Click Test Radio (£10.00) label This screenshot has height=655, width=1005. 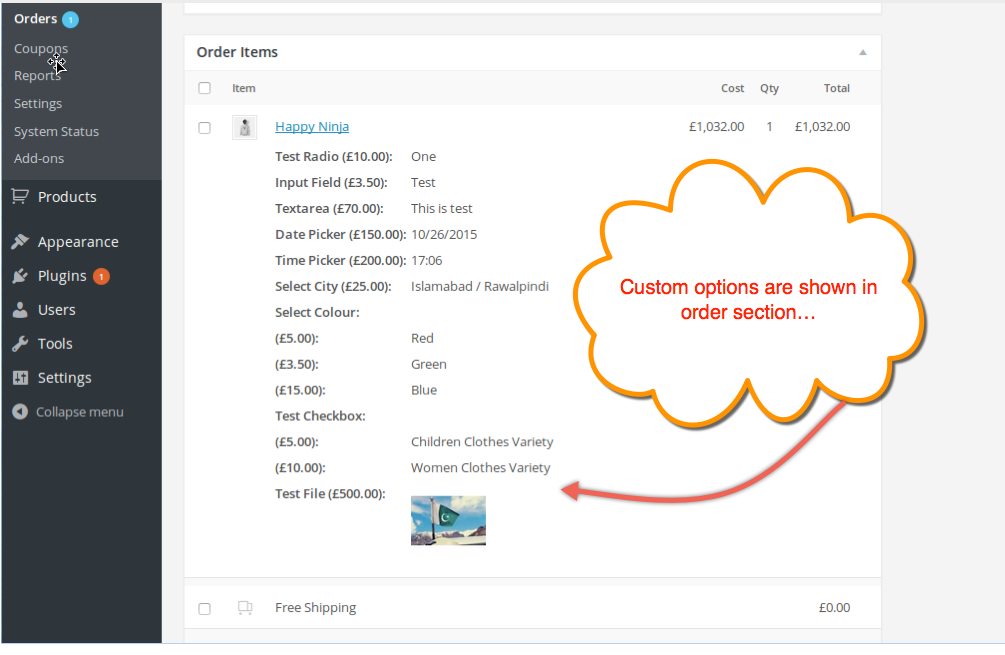pos(334,156)
